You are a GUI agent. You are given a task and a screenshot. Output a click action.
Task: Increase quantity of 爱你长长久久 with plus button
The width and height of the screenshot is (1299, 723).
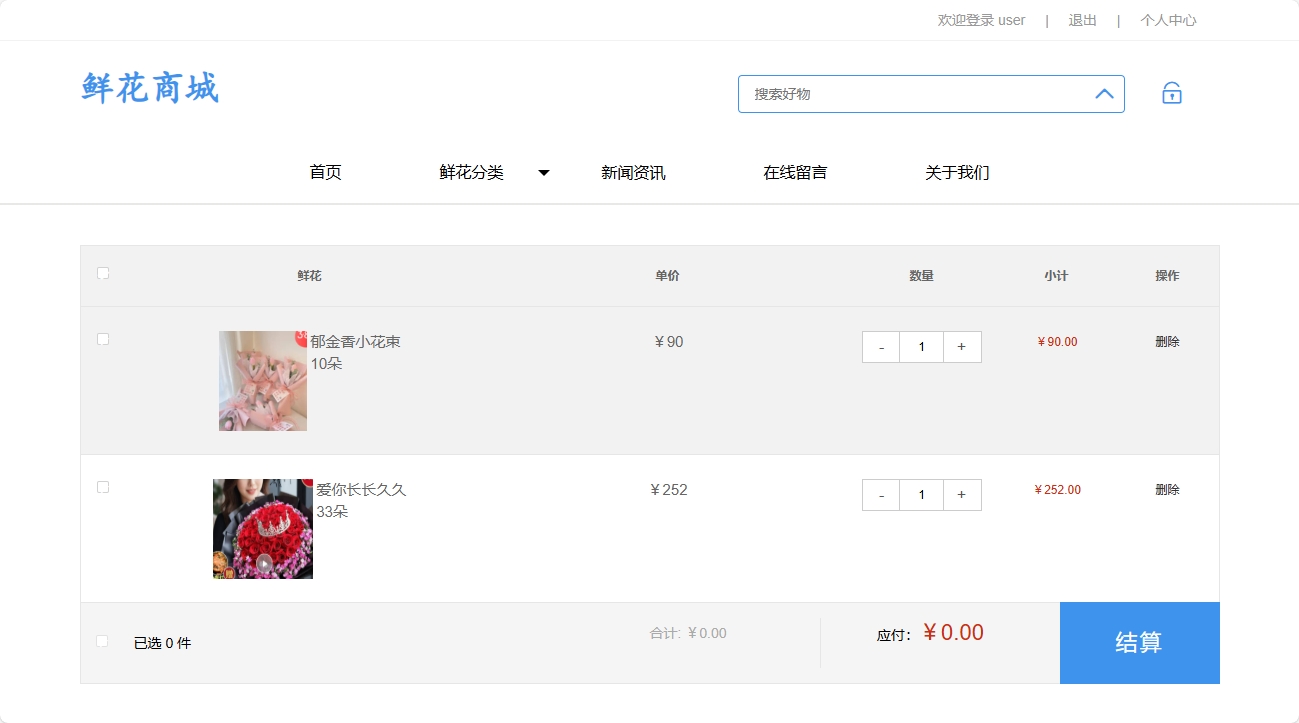[961, 494]
